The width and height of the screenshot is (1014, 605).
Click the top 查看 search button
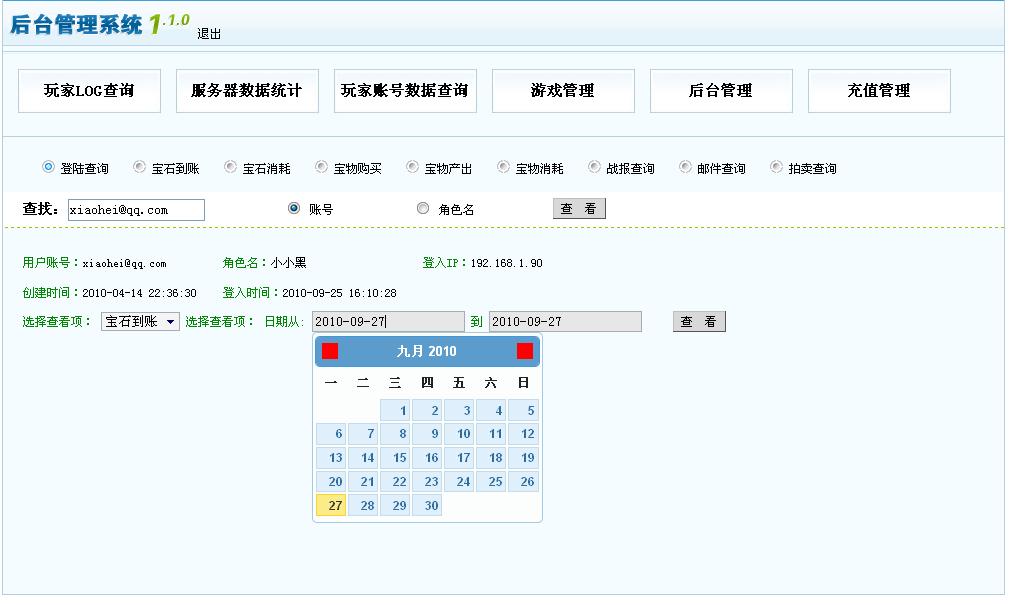579,208
